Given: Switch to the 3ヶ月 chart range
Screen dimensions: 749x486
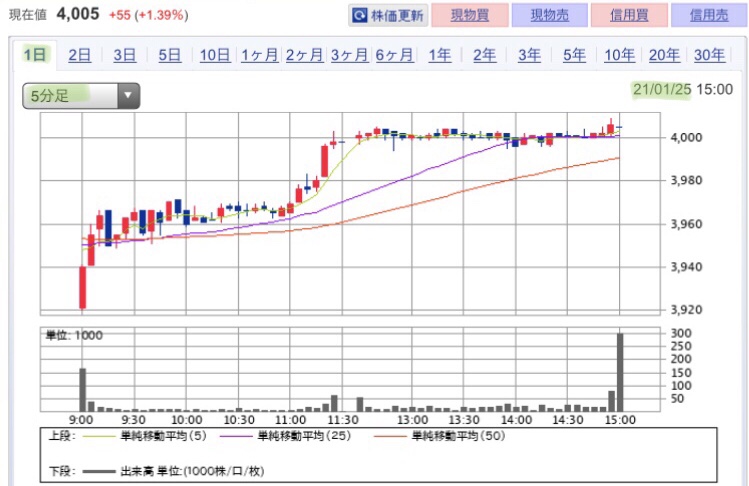Looking at the screenshot, I should (349, 55).
